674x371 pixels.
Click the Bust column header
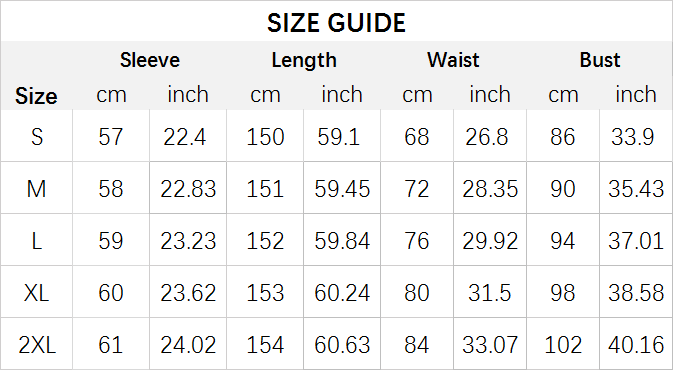click(x=600, y=60)
